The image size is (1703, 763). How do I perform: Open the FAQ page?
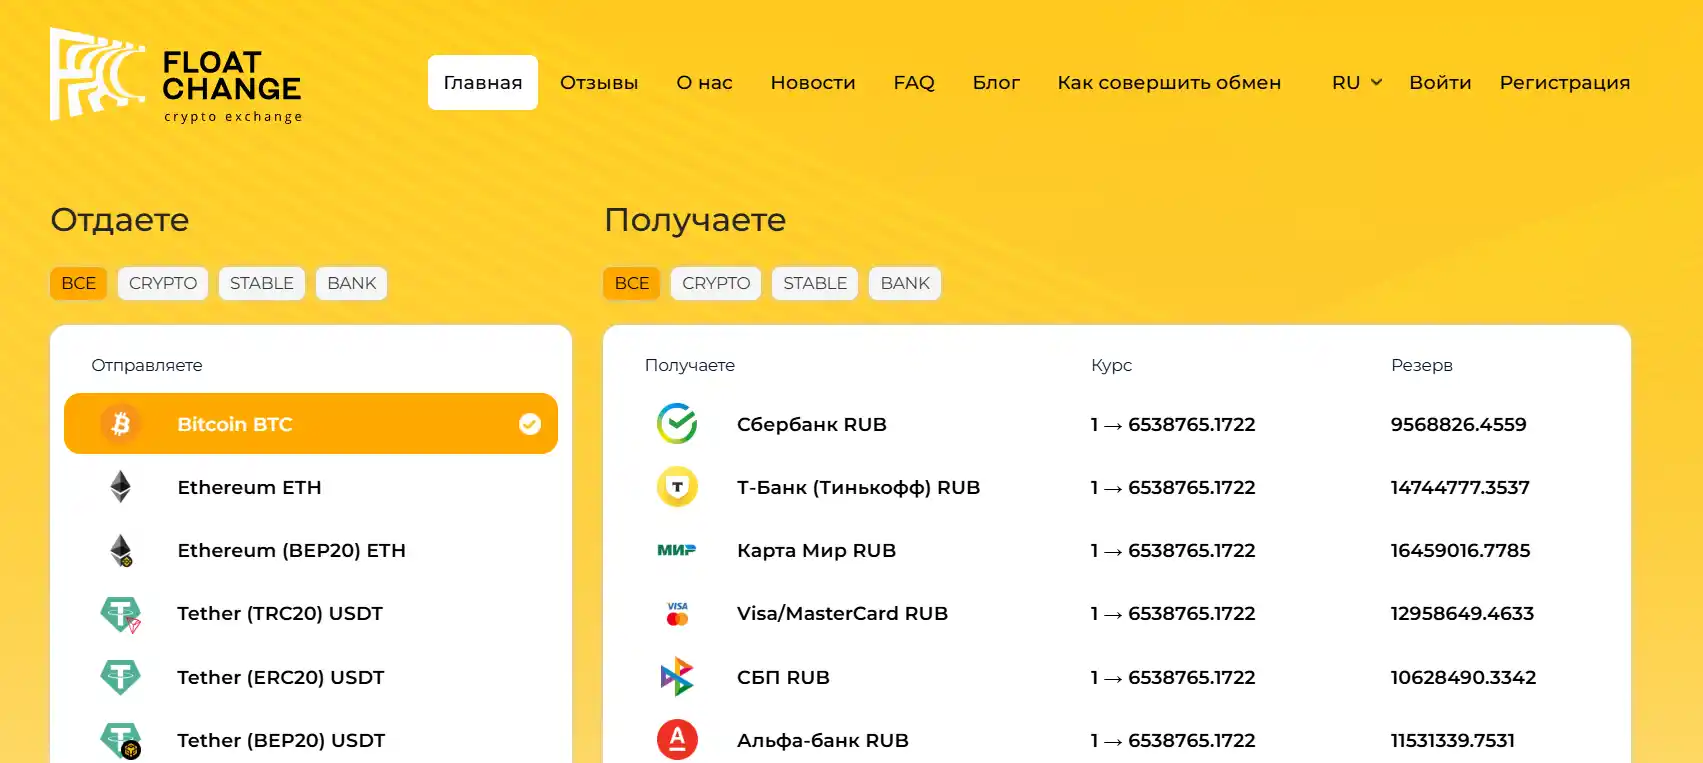(x=914, y=82)
